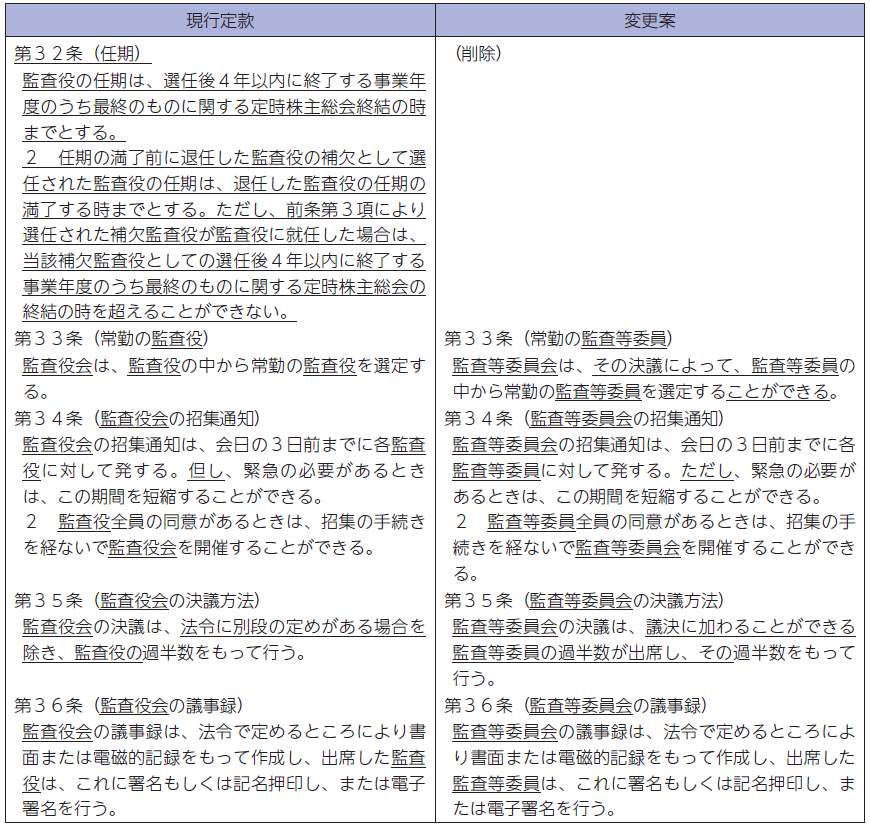The image size is (870, 829).
Task: Click the final right line たは電子署名を行う。
Action: pyautogui.click(x=535, y=808)
